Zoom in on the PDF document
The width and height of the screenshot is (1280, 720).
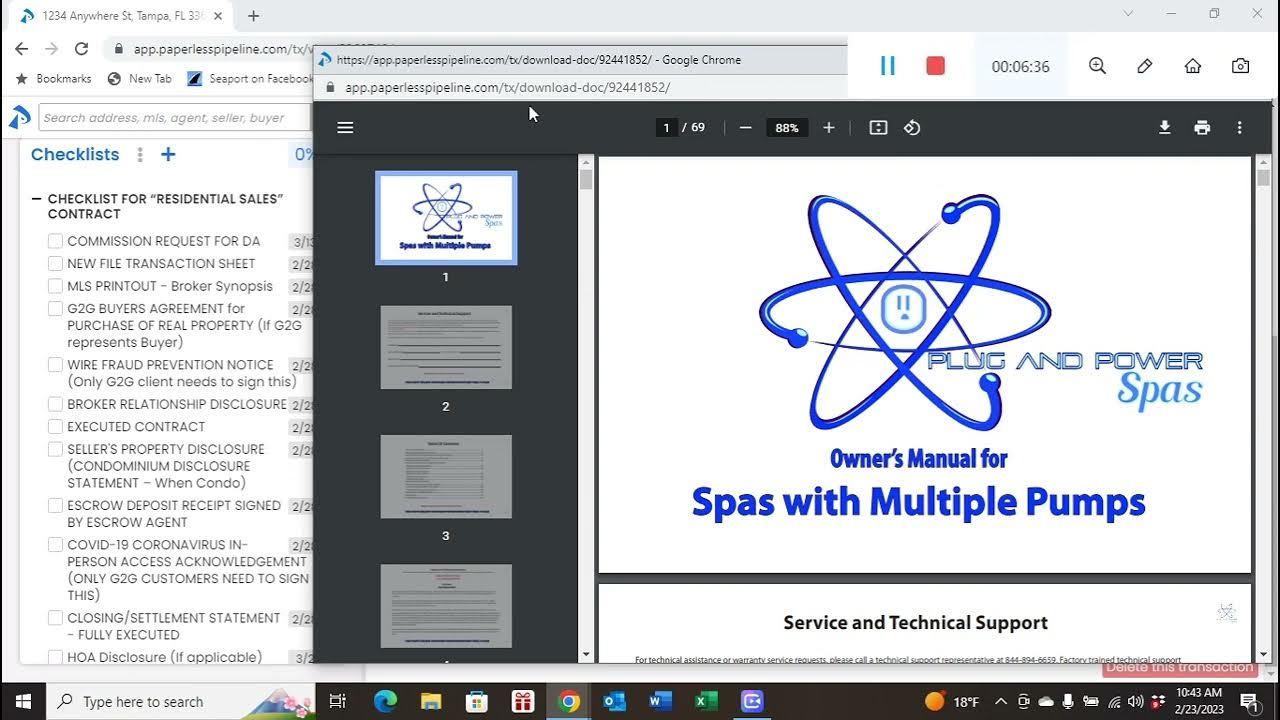[x=828, y=128]
